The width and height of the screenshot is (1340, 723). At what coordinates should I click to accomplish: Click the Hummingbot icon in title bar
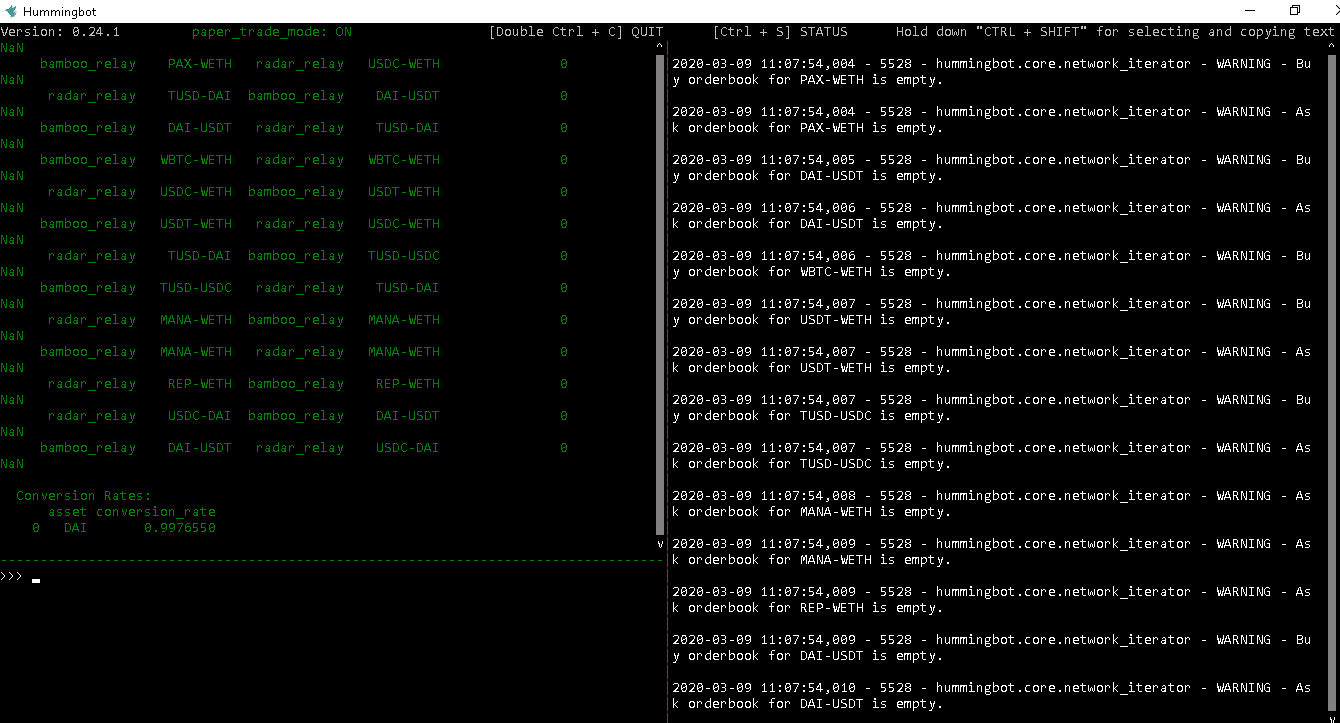coord(10,9)
